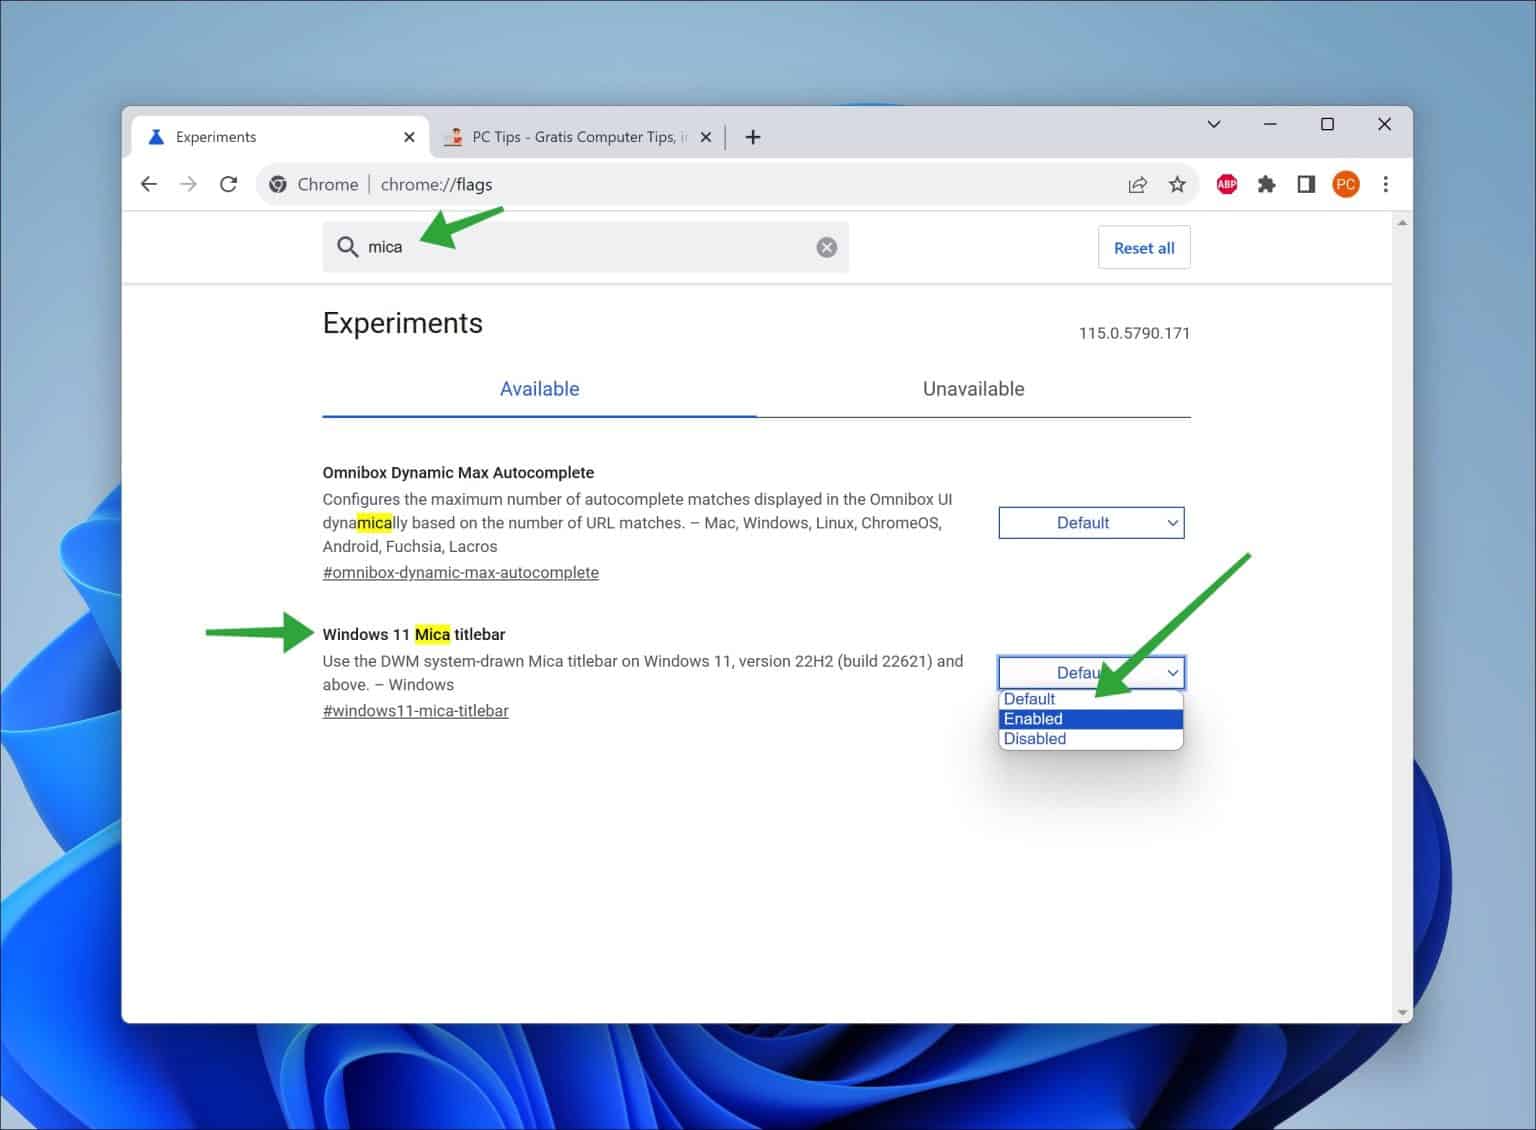The image size is (1536, 1130).
Task: Switch to the Unavailable tab
Action: (972, 389)
